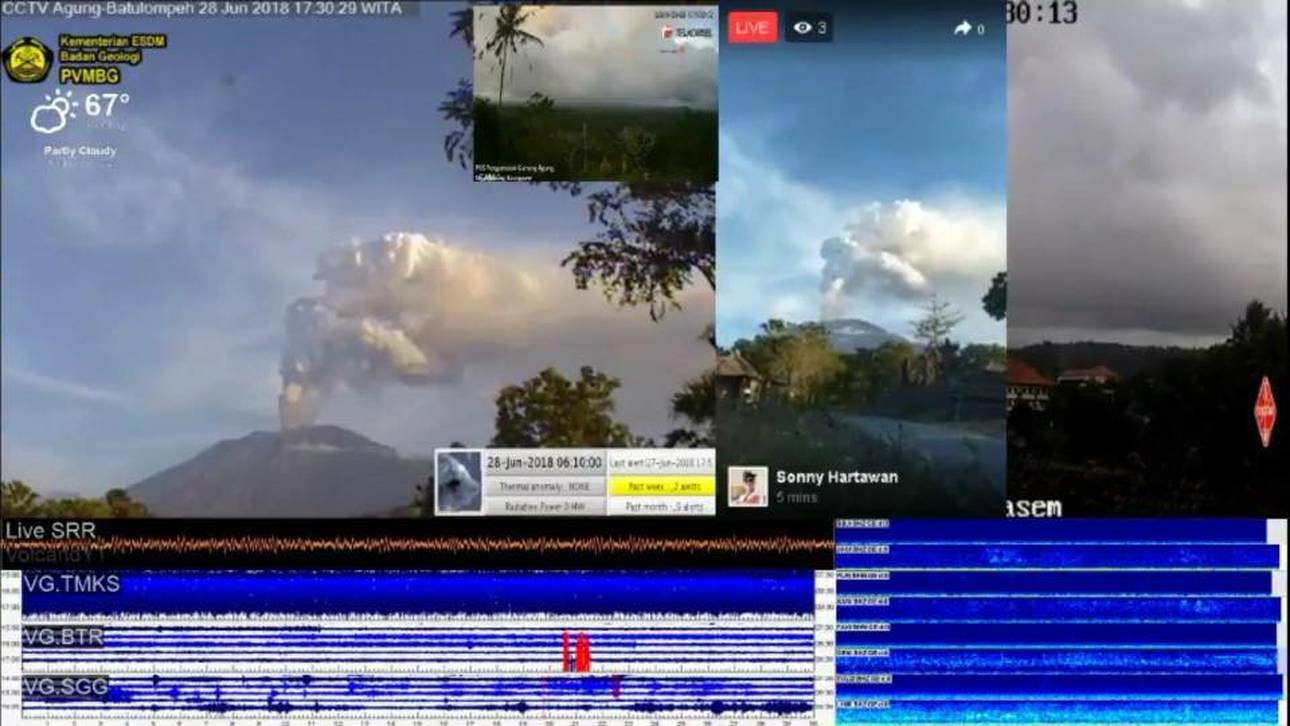Click the share arrow icon
This screenshot has height=726, width=1290.
[963, 28]
